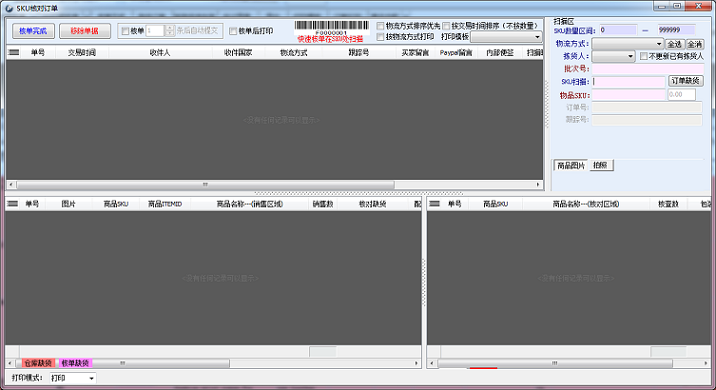This screenshot has height=390, width=716.
Task: Click the F0000001 barcode image
Action: 332,27
